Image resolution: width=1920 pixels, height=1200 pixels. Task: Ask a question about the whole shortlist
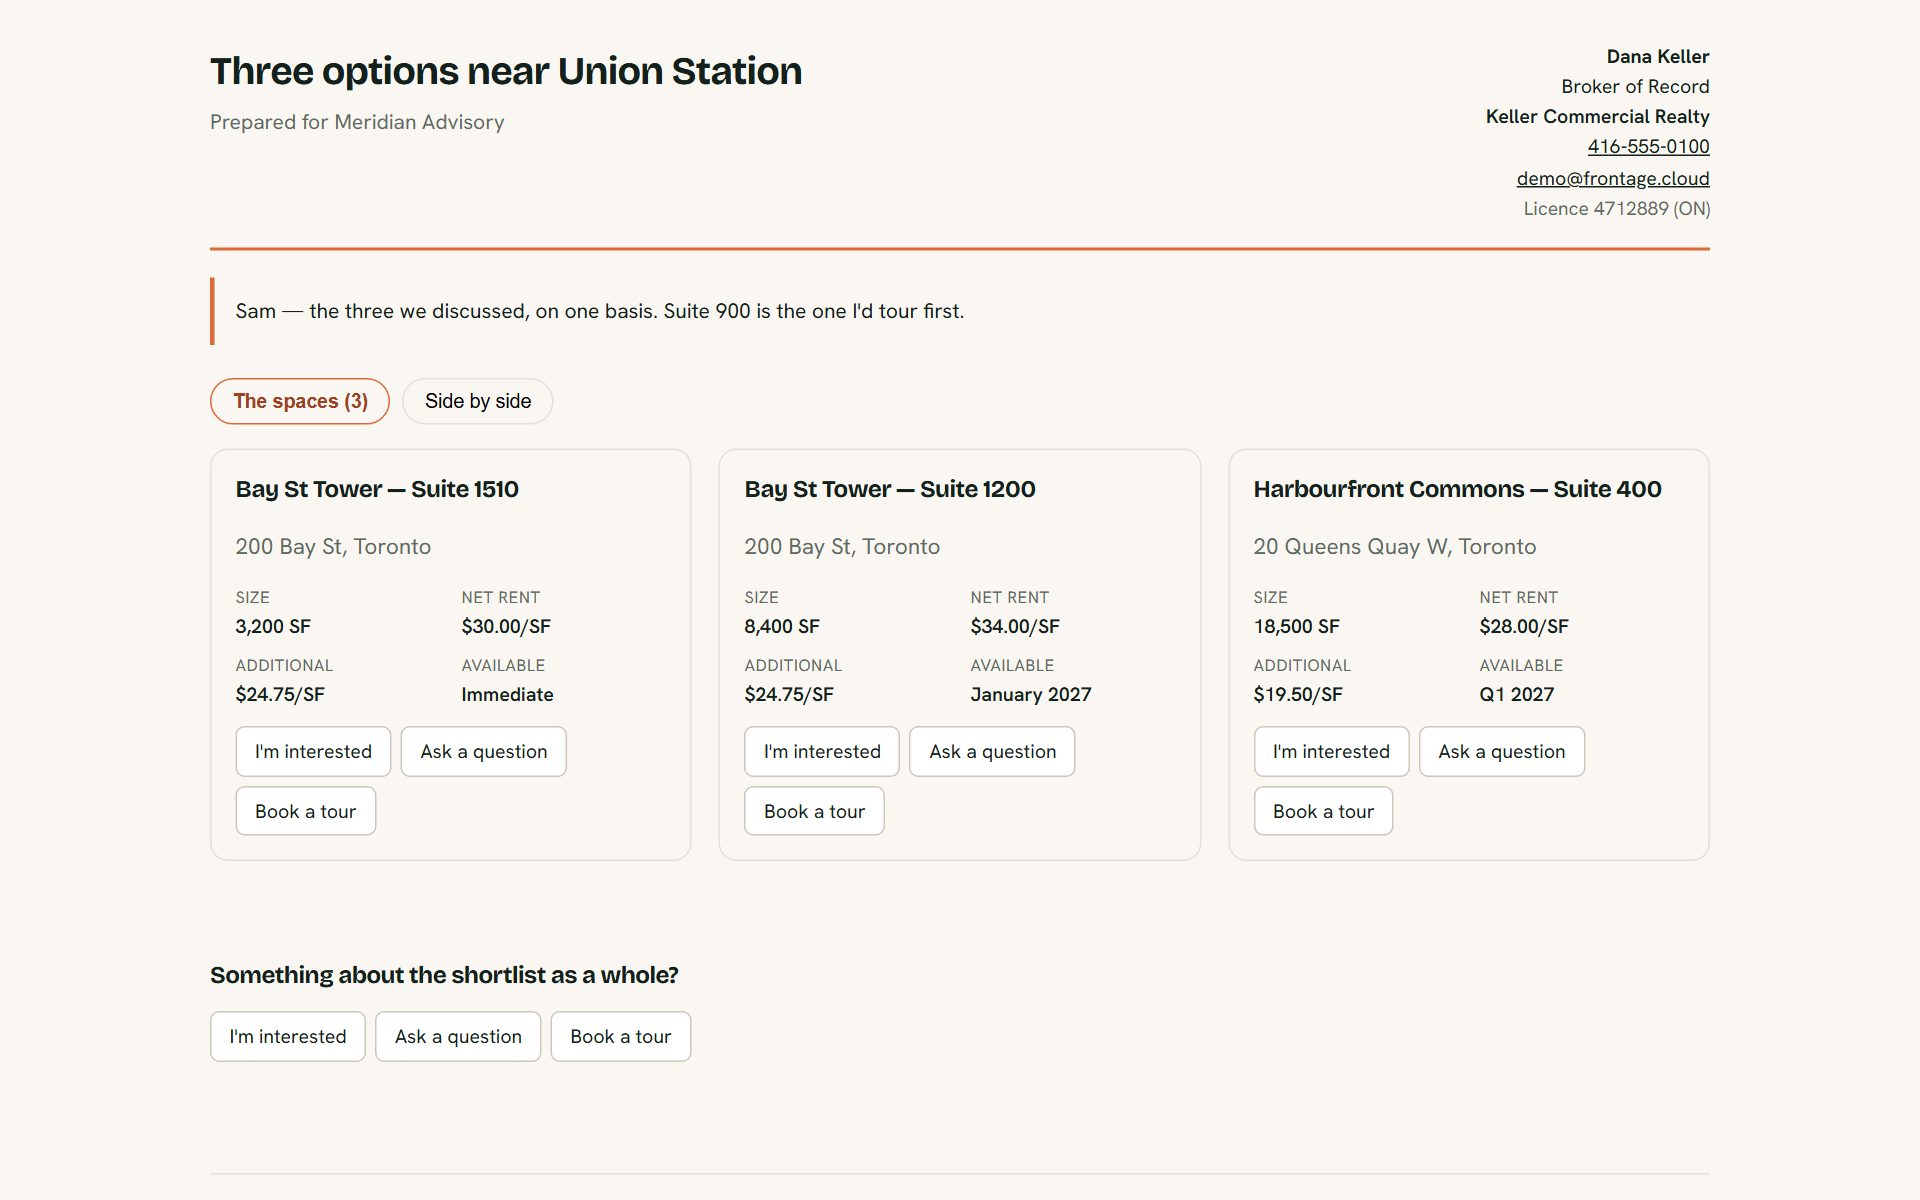coord(458,1036)
